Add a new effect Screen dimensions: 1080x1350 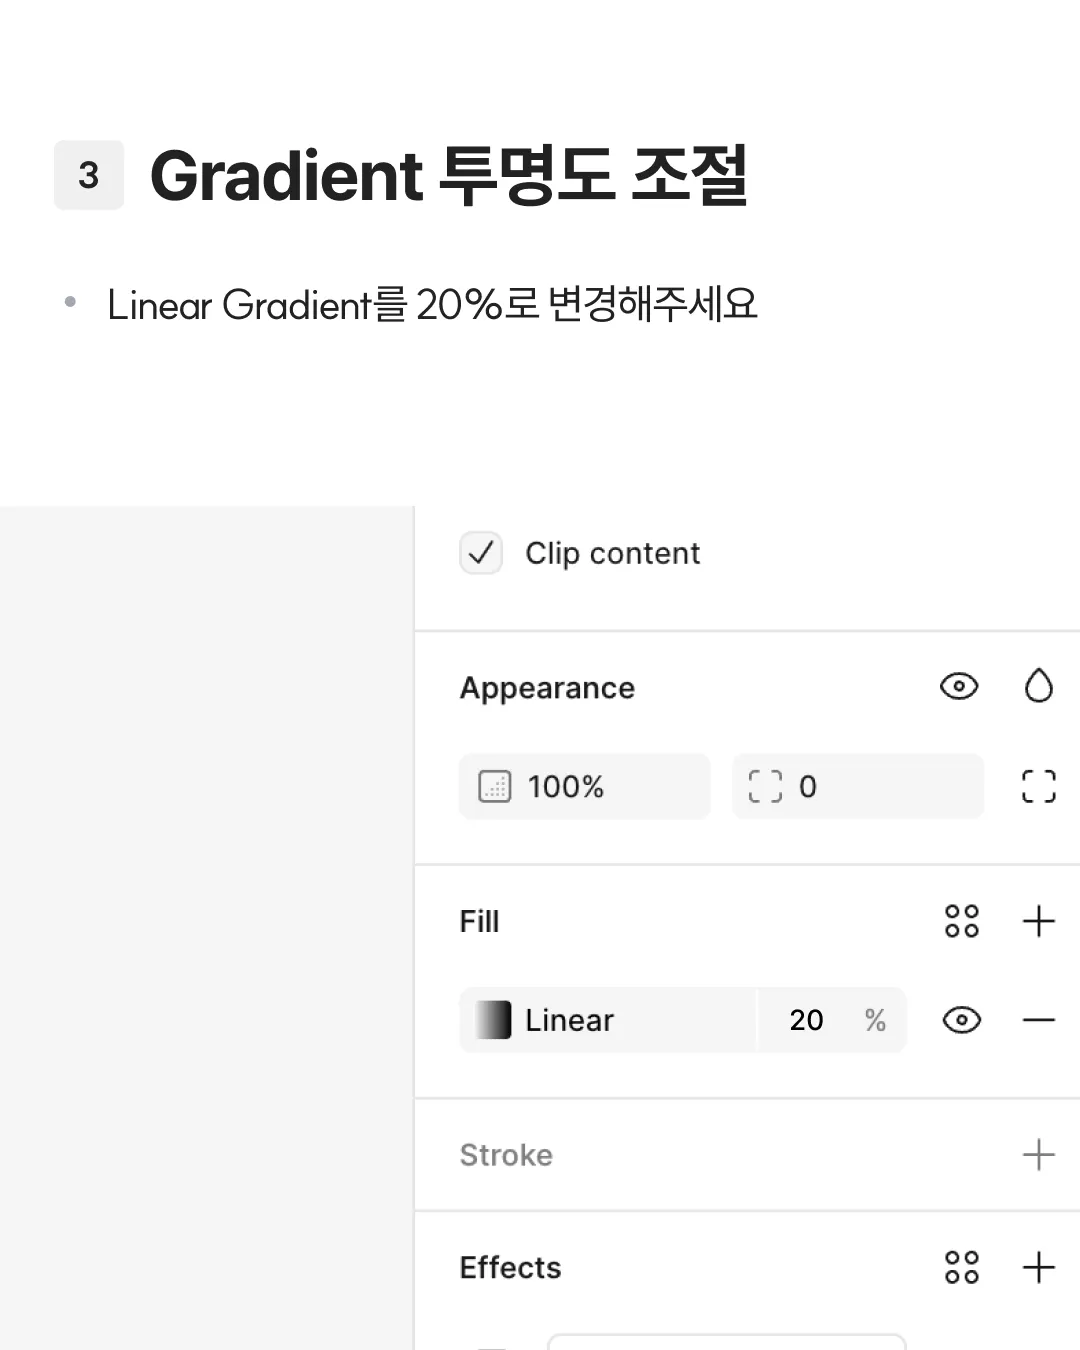click(x=1039, y=1267)
